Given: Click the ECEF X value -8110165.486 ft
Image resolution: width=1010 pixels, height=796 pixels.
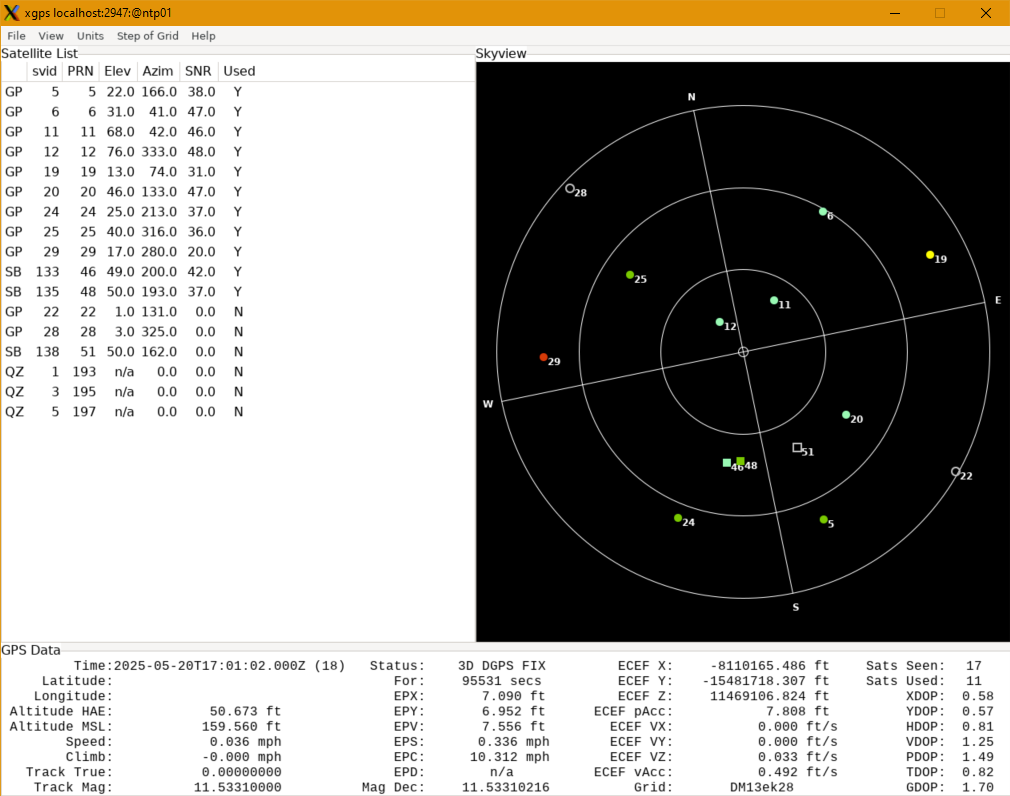Looking at the screenshot, I should [x=770, y=666].
